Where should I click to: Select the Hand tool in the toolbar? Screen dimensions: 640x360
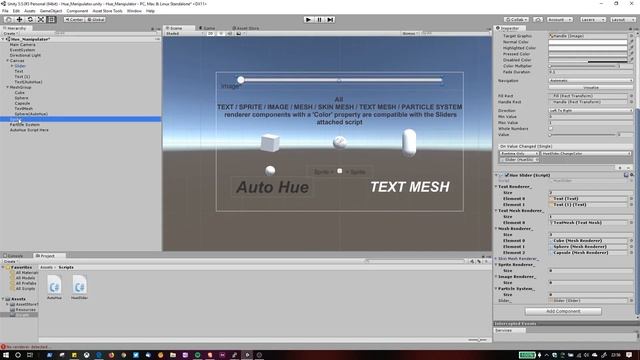click(x=8, y=20)
